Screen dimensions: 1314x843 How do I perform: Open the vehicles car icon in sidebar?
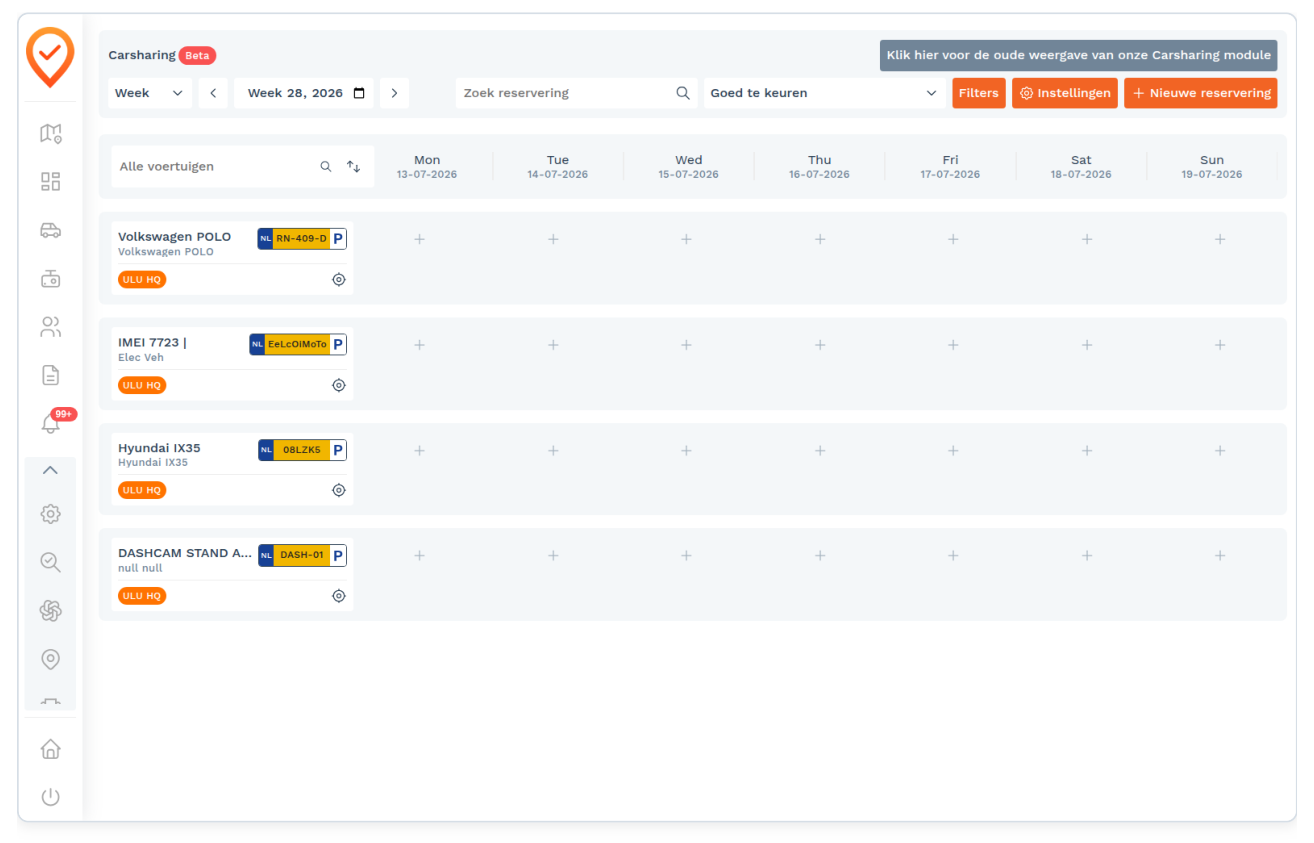tap(50, 230)
